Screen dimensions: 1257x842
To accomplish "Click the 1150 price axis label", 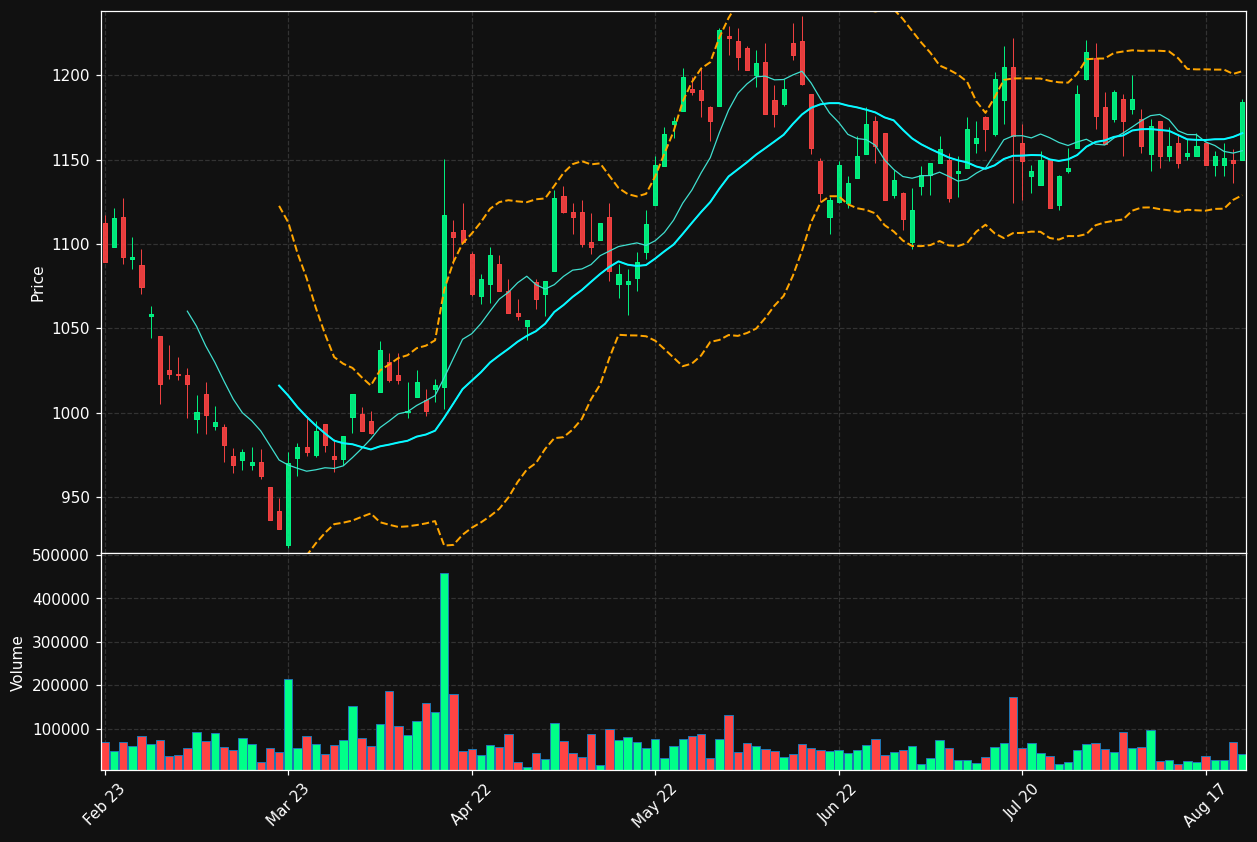I will (x=71, y=161).
